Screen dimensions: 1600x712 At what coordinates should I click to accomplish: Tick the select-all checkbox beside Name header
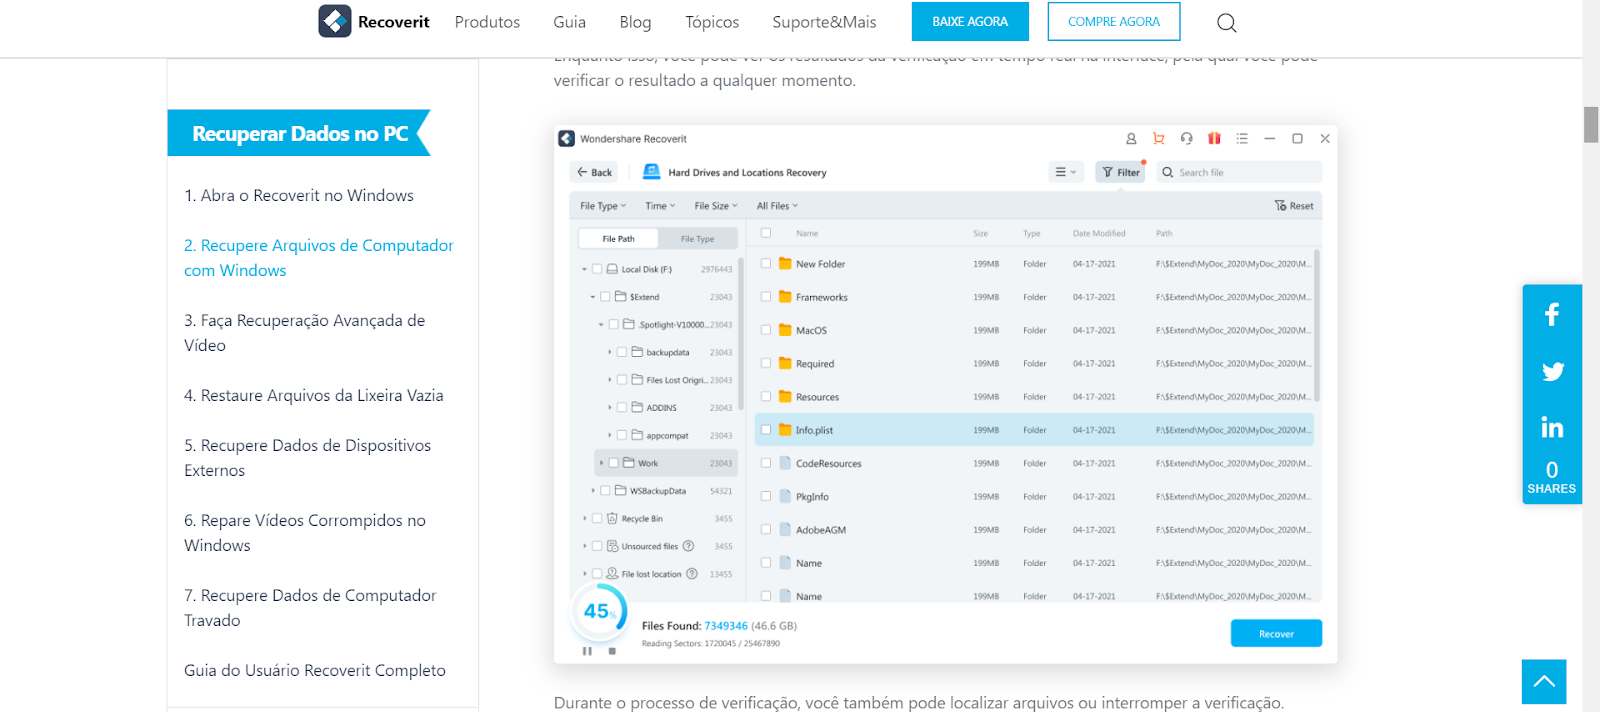click(766, 233)
